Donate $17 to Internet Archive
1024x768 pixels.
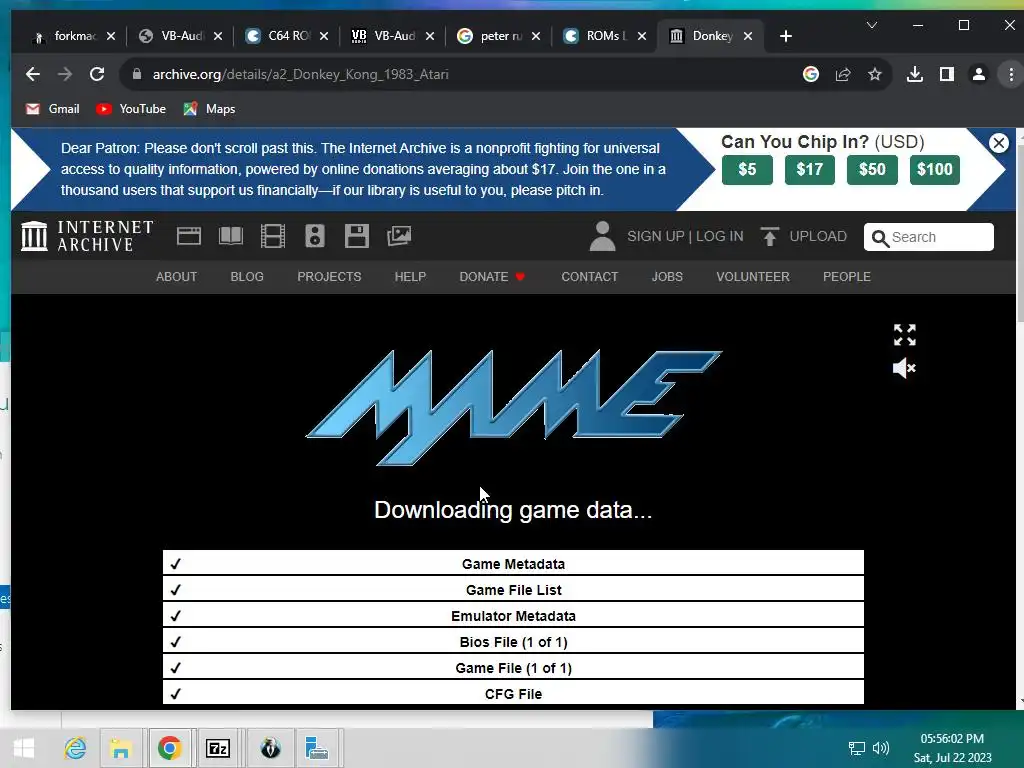click(810, 170)
